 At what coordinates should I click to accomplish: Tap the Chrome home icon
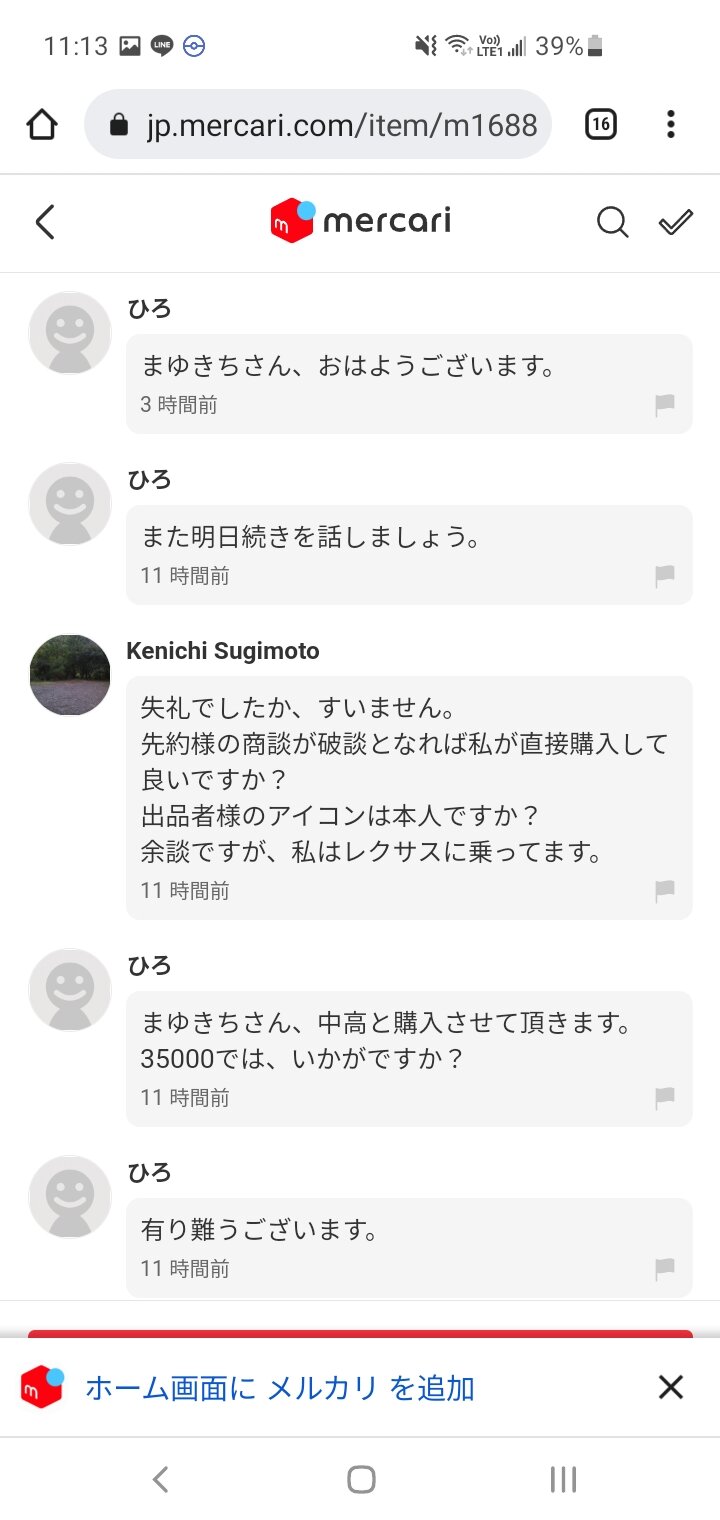point(42,125)
